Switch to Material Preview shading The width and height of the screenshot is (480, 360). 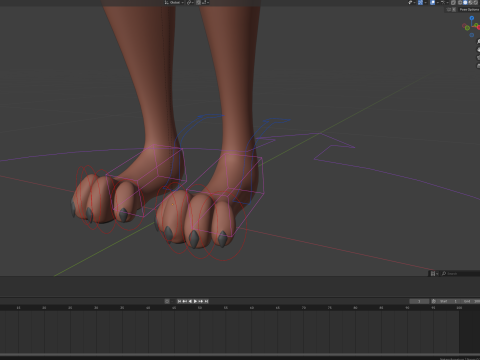coord(471,2)
